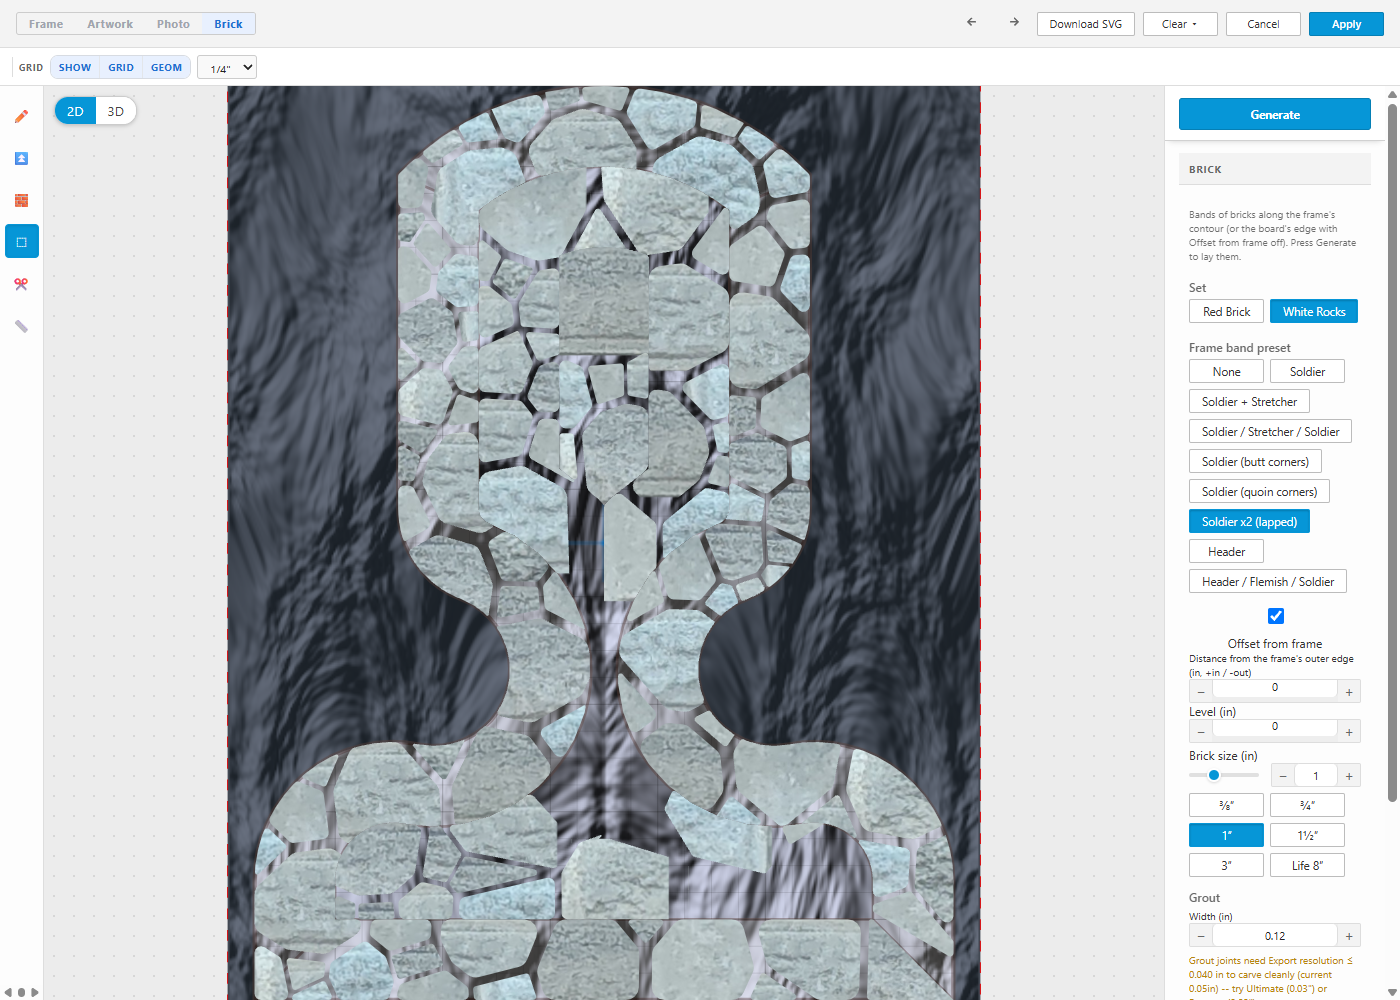This screenshot has width=1400, height=1000.
Task: Increase the Grout width value
Action: (1349, 936)
